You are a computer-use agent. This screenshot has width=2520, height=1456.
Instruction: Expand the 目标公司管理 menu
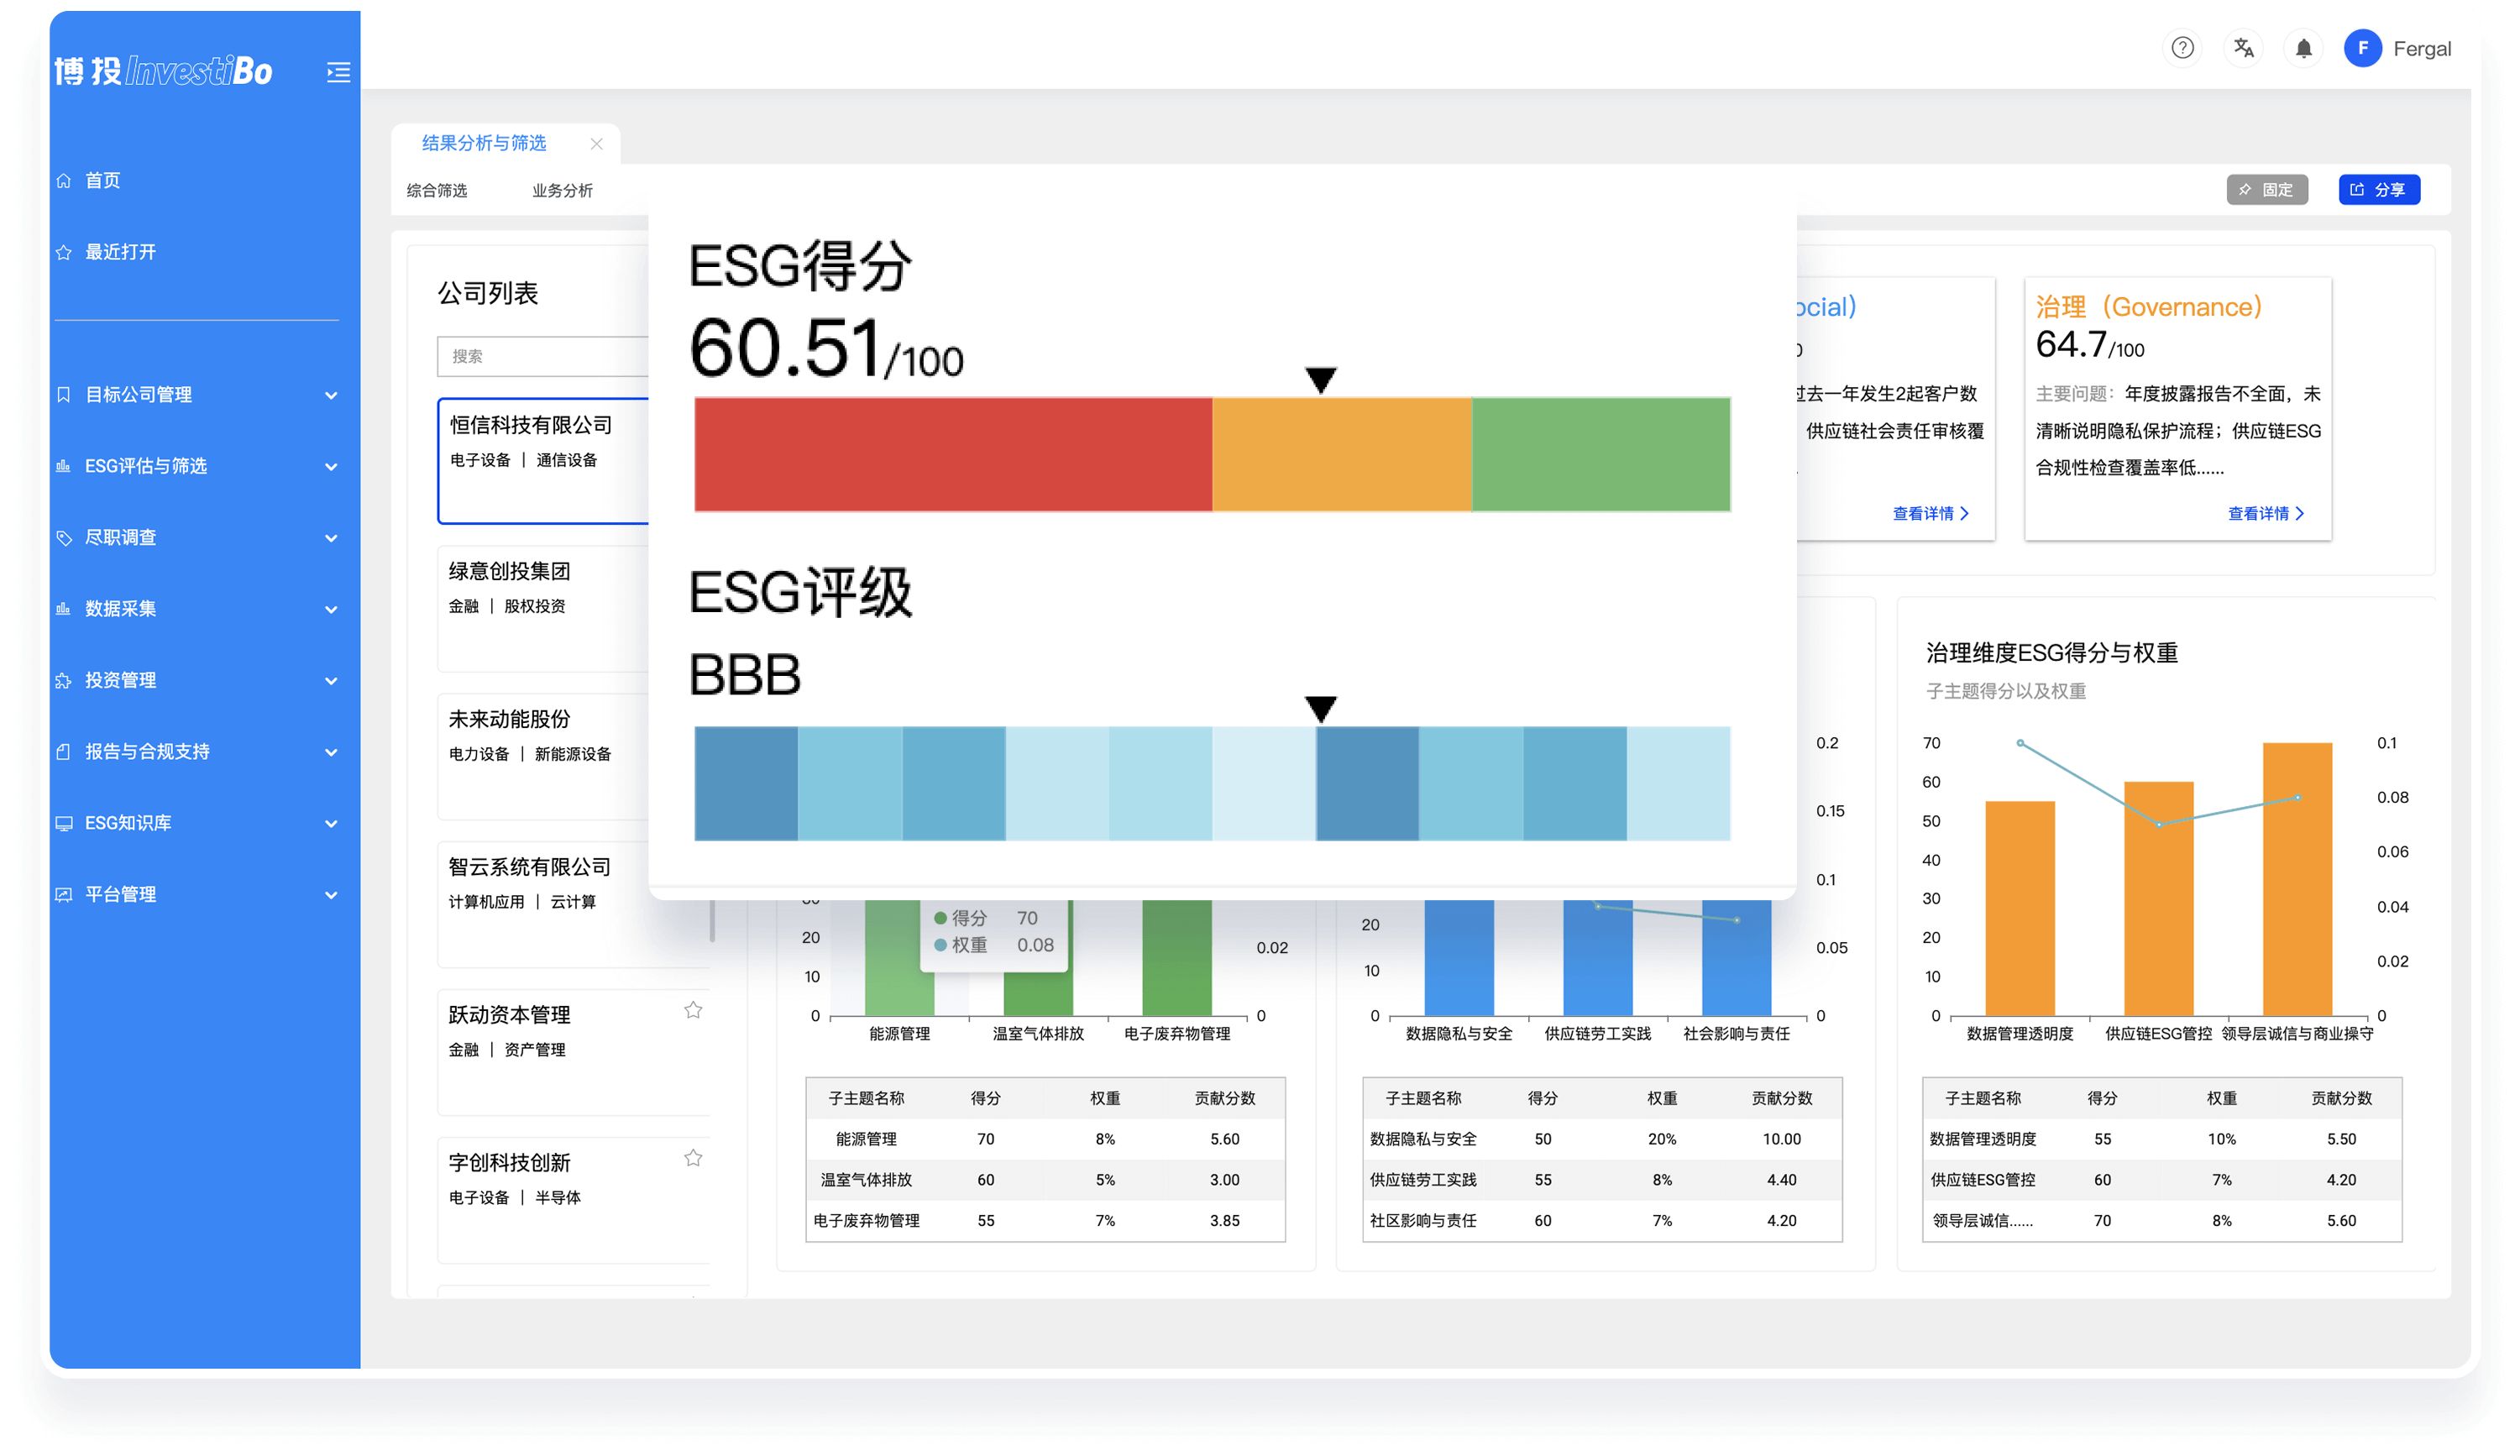pos(331,395)
